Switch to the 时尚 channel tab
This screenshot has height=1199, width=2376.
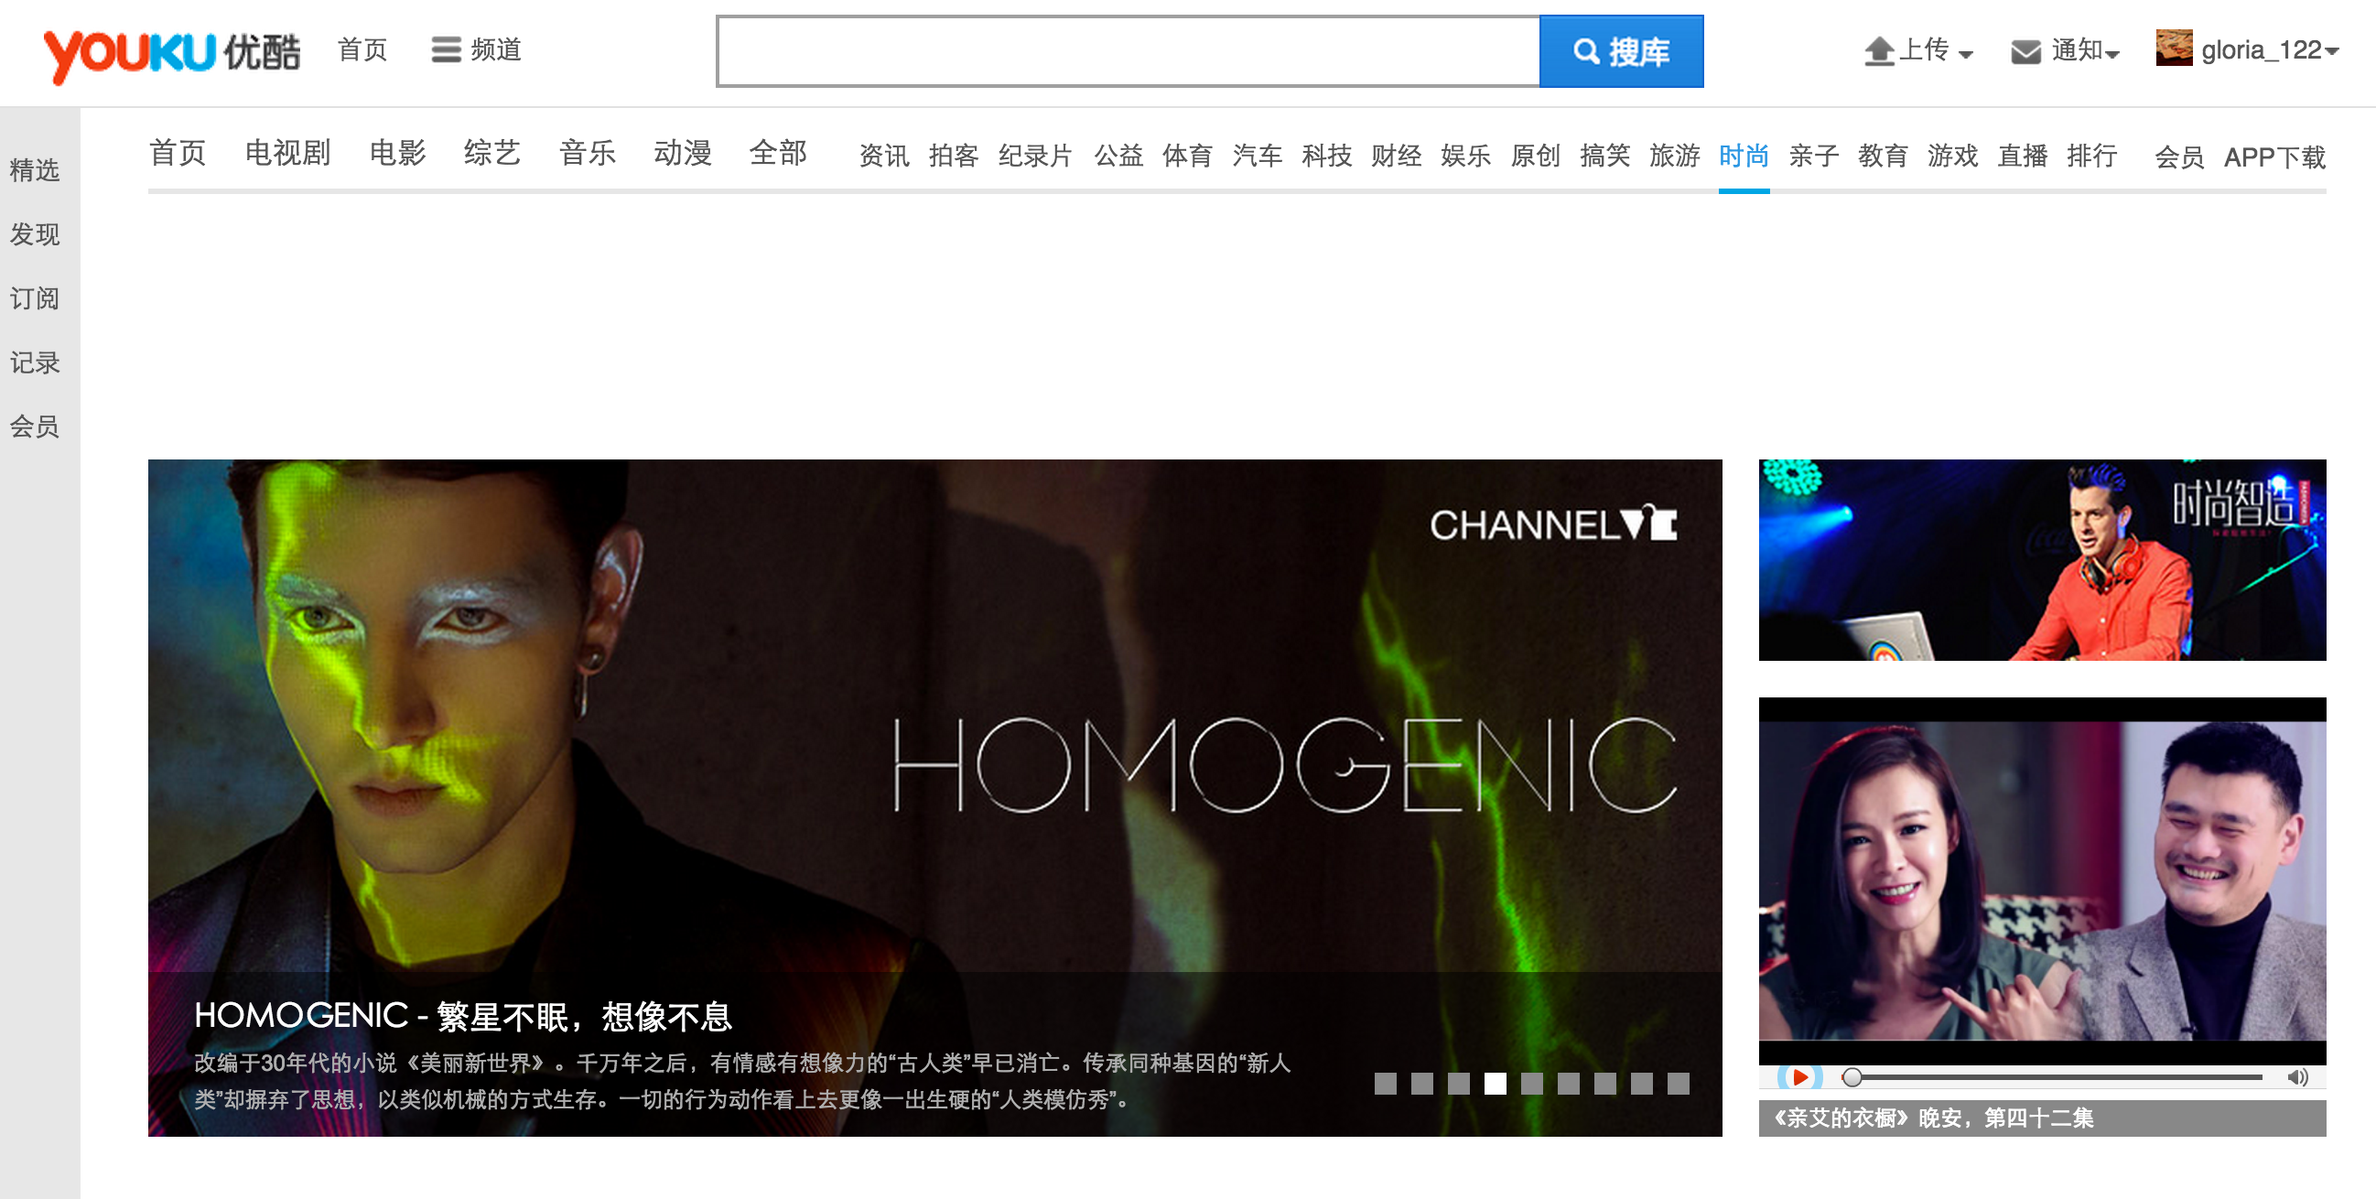tap(1744, 156)
